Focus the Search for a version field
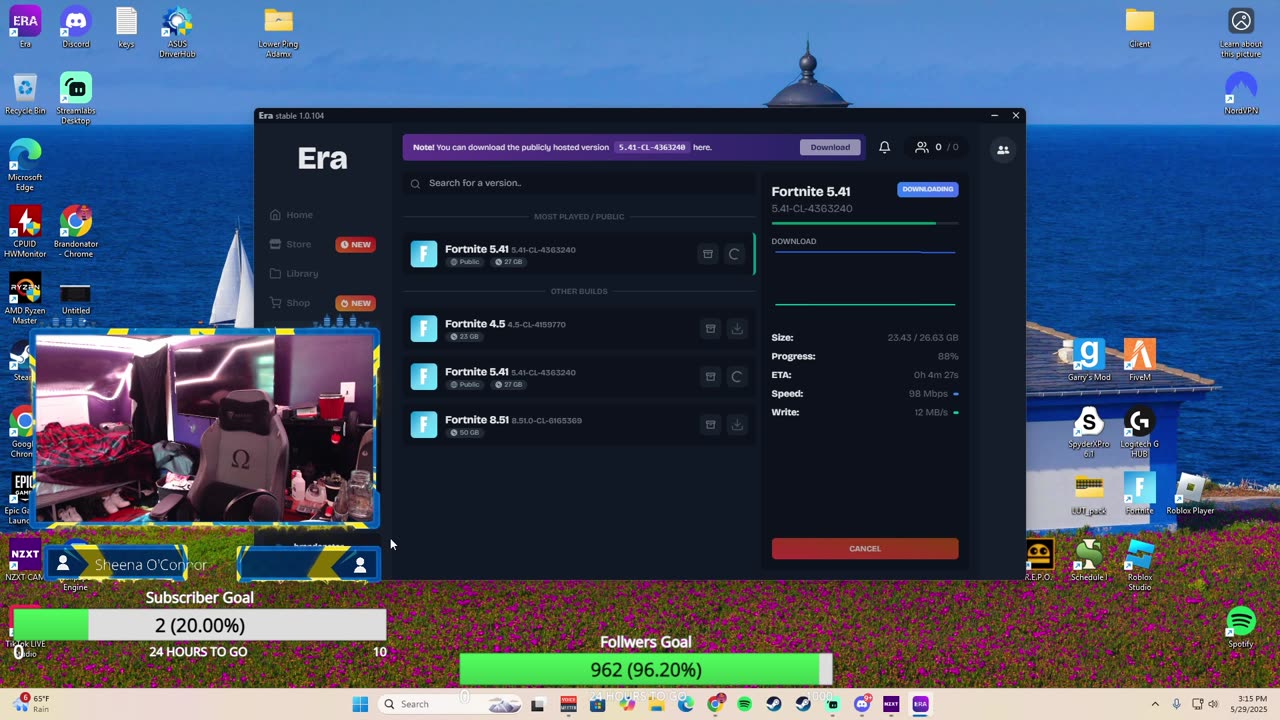The image size is (1280, 720). click(x=579, y=183)
